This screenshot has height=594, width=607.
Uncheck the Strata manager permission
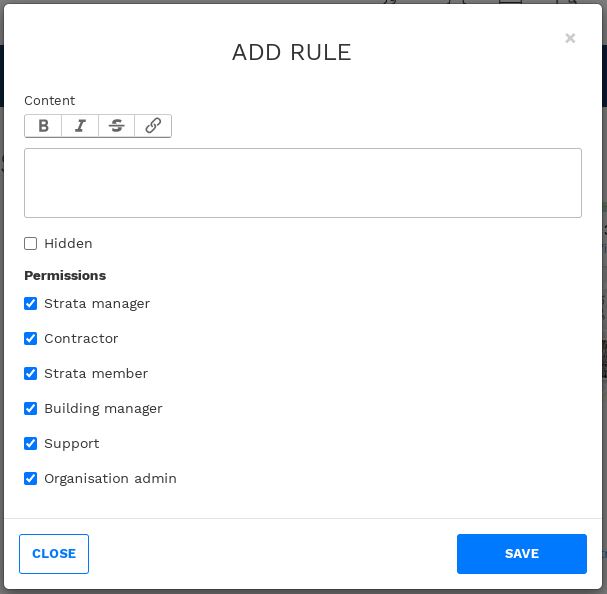click(x=31, y=304)
